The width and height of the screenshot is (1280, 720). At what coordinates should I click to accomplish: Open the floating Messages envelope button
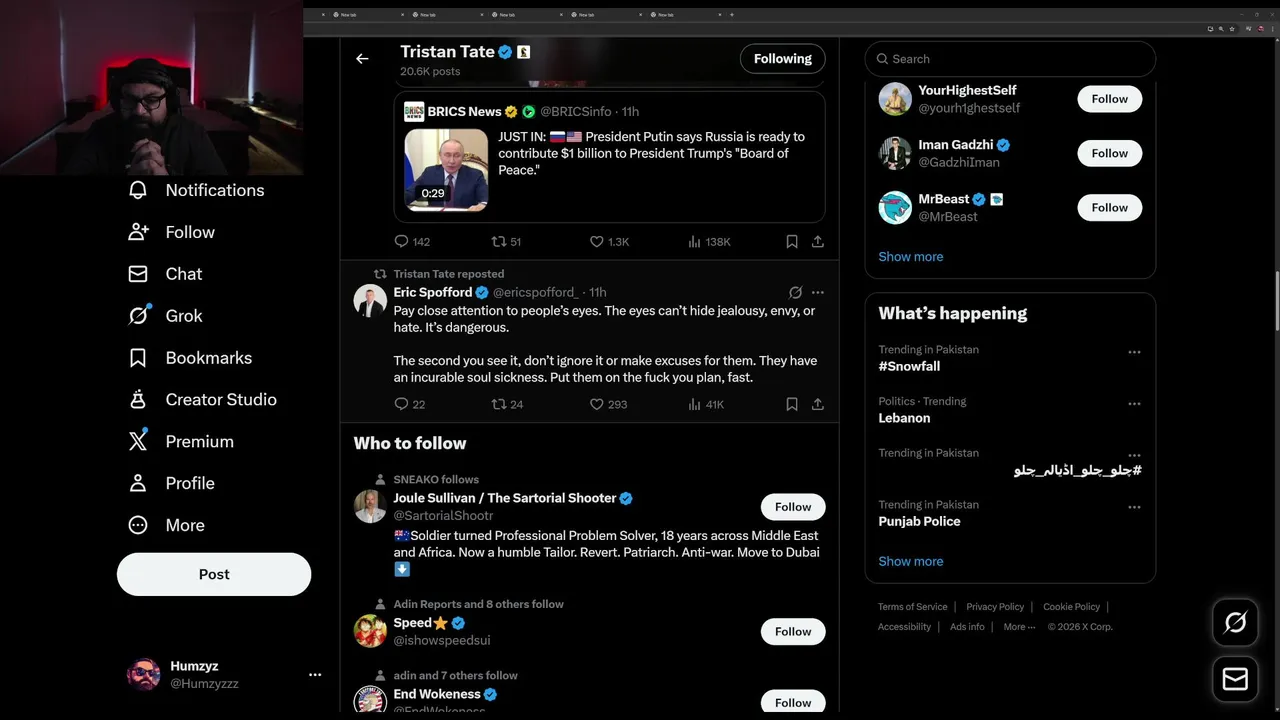click(x=1235, y=679)
